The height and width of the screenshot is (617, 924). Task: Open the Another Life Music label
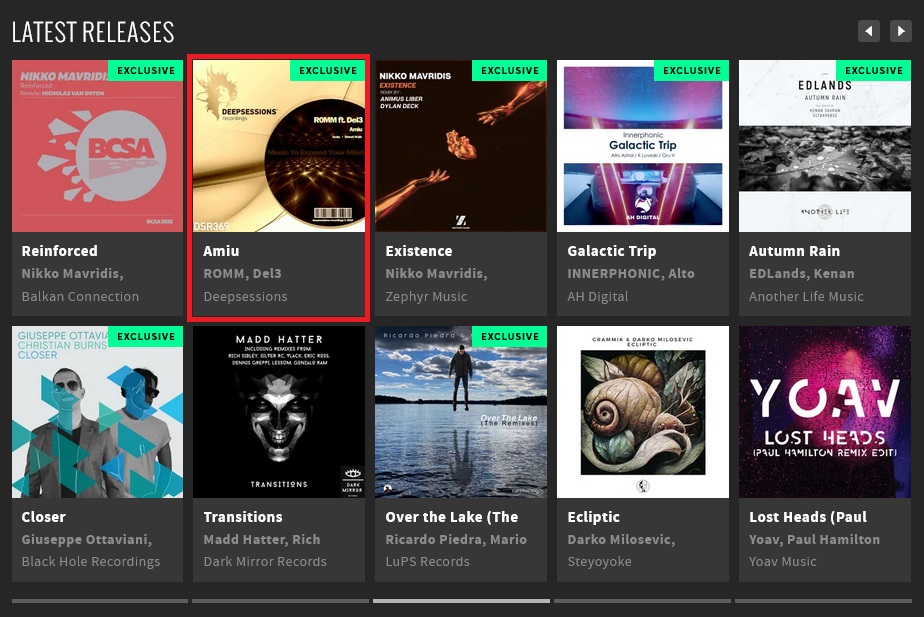click(806, 296)
